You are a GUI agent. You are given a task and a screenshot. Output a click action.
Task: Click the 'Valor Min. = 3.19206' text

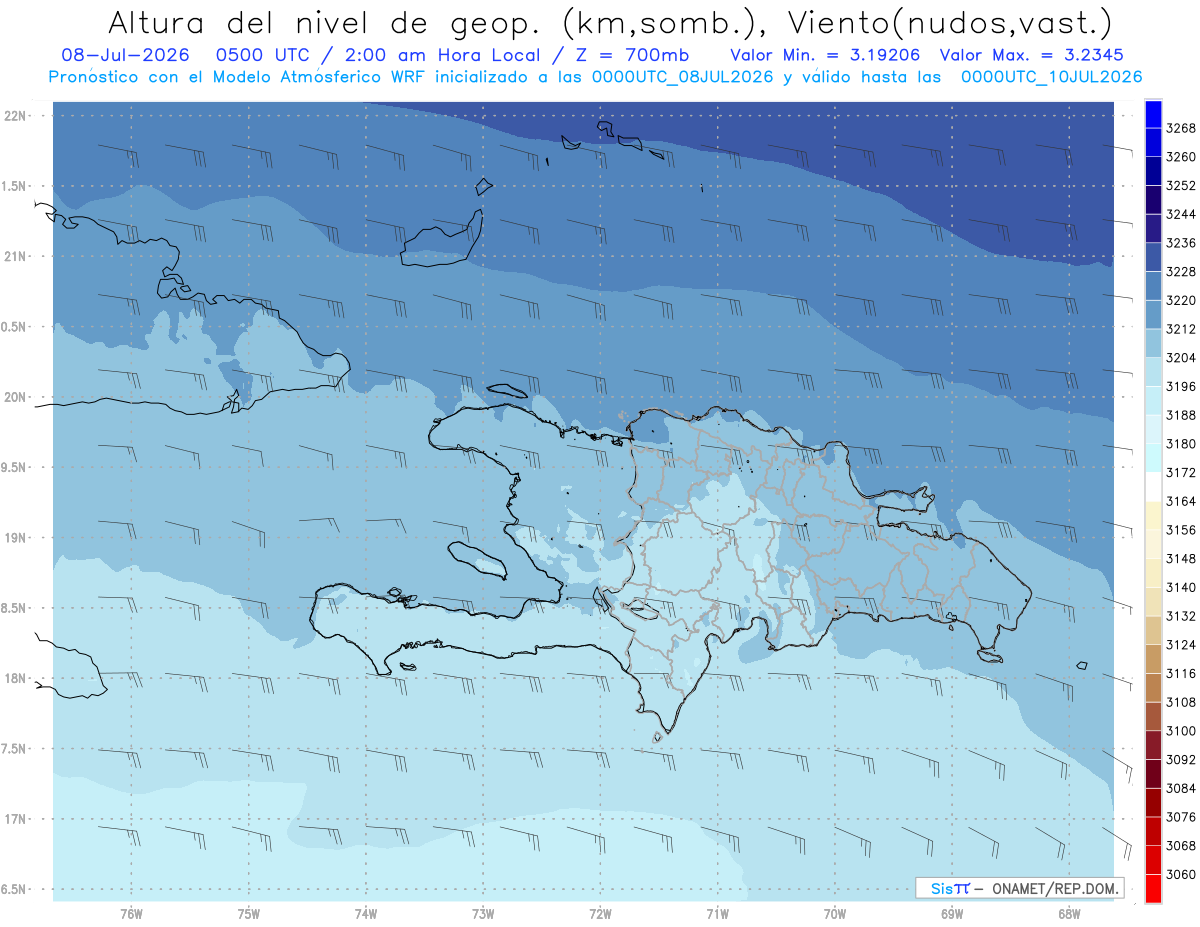[x=825, y=55]
